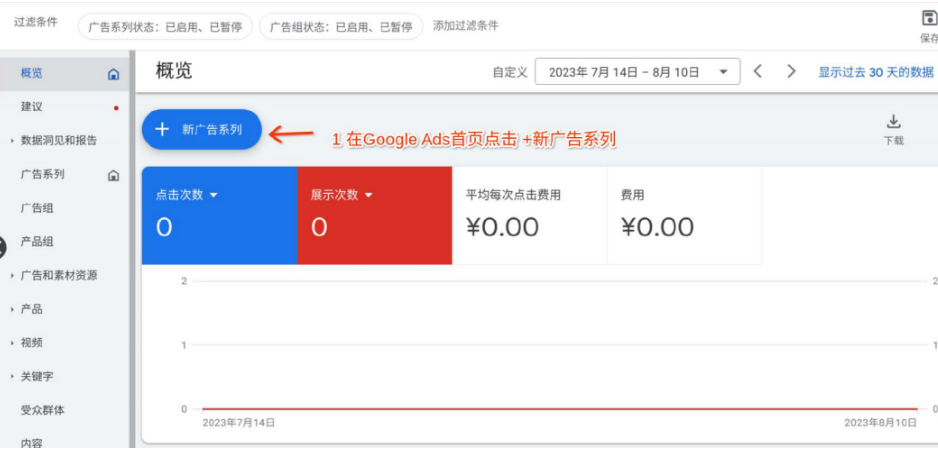Click 显示过去 30 天的数据 link
This screenshot has height=449, width=938.
tap(876, 72)
